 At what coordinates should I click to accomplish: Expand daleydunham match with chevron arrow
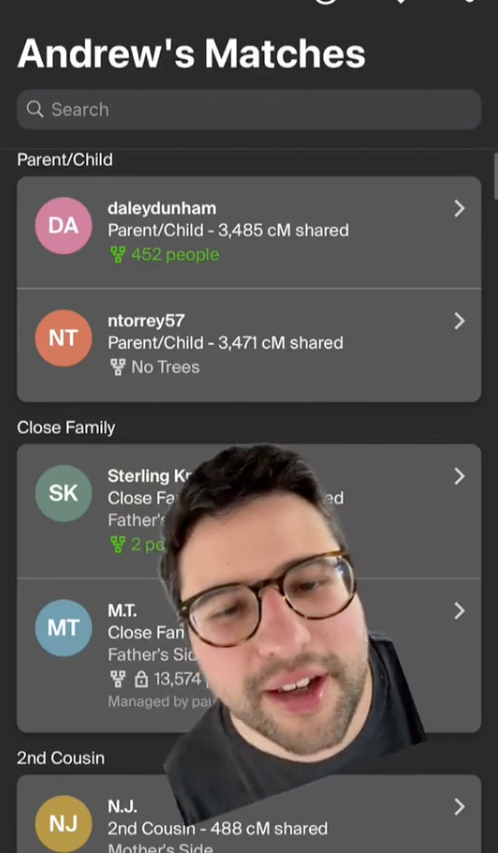[460, 208]
